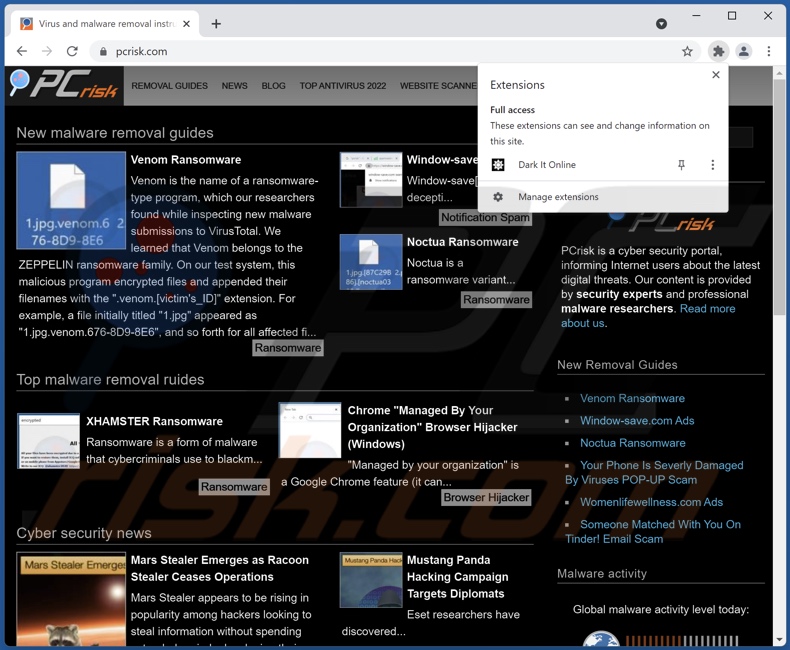Open the REMOVAL GUIDES menu item
The image size is (790, 650).
(x=169, y=86)
